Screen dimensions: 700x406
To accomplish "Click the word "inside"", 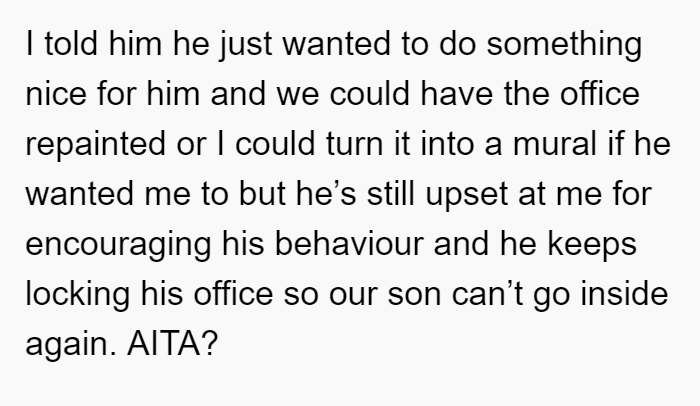I will (x=624, y=294).
